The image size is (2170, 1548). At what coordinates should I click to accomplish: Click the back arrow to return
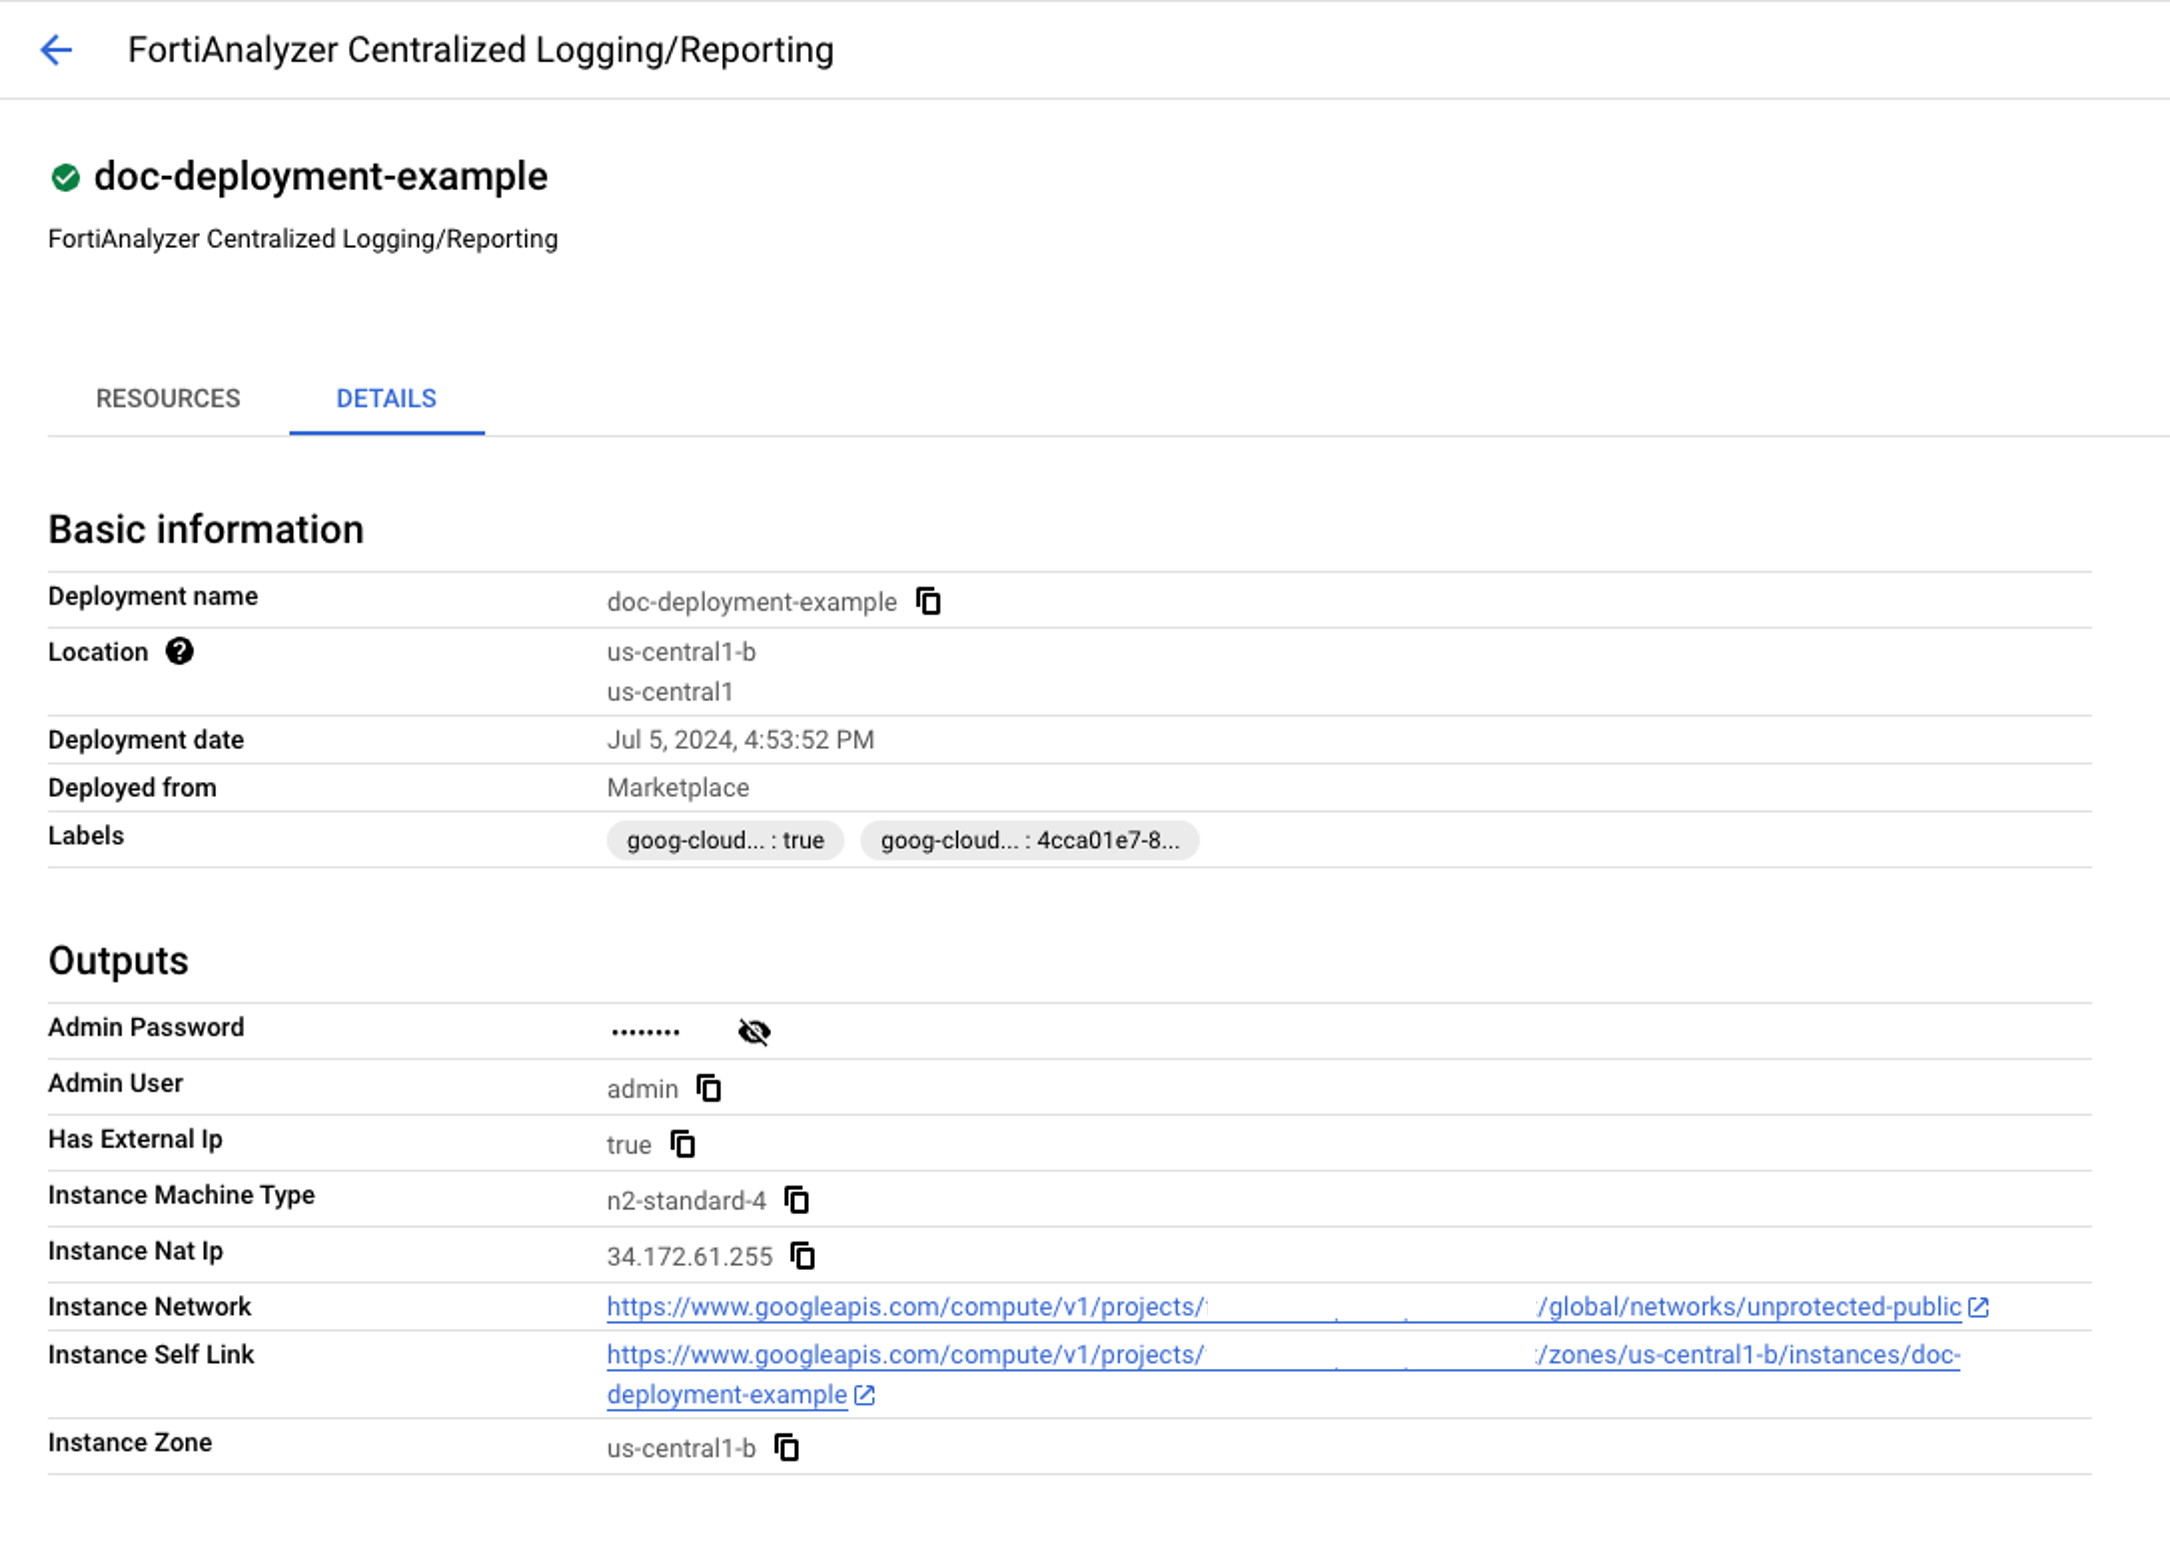coord(57,50)
